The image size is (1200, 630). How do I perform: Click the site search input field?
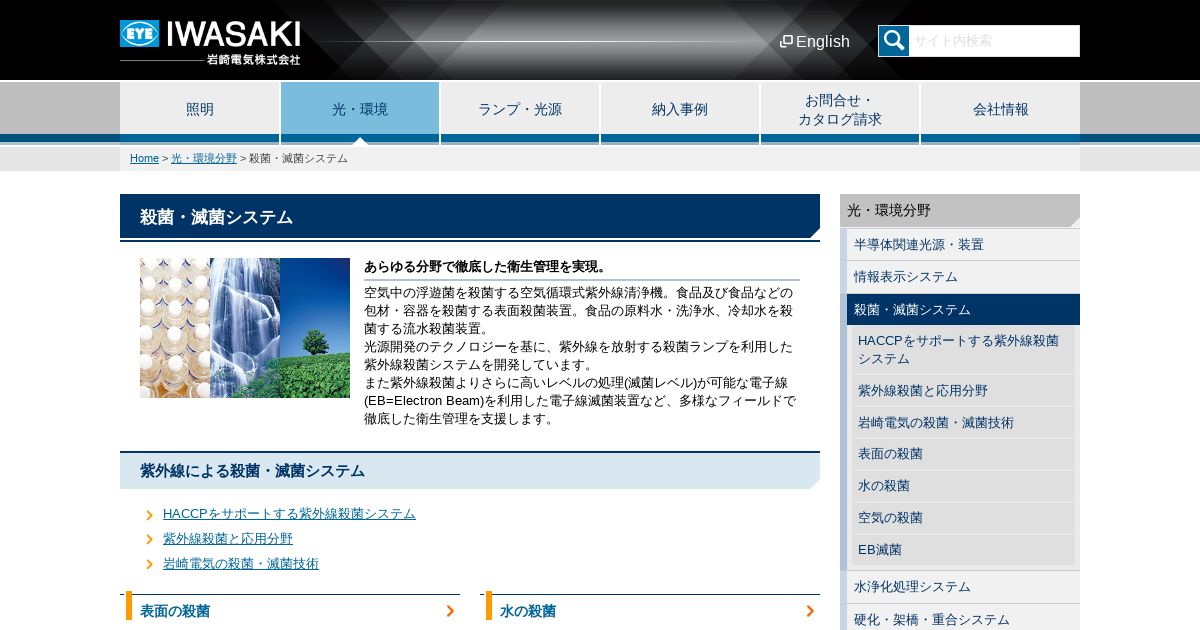994,41
